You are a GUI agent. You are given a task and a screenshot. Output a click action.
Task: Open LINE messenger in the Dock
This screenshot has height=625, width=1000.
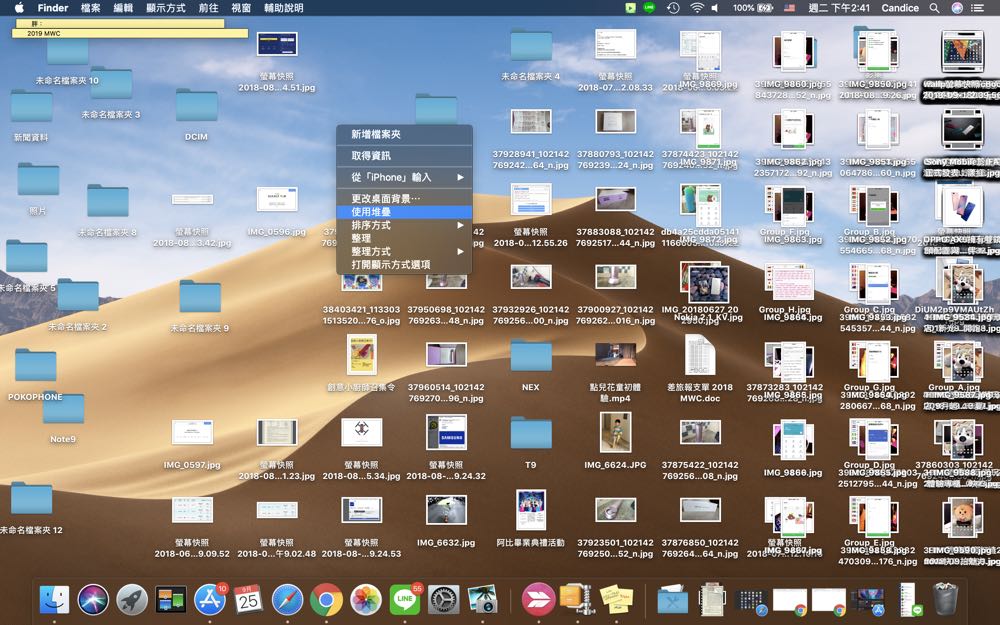[x=405, y=599]
